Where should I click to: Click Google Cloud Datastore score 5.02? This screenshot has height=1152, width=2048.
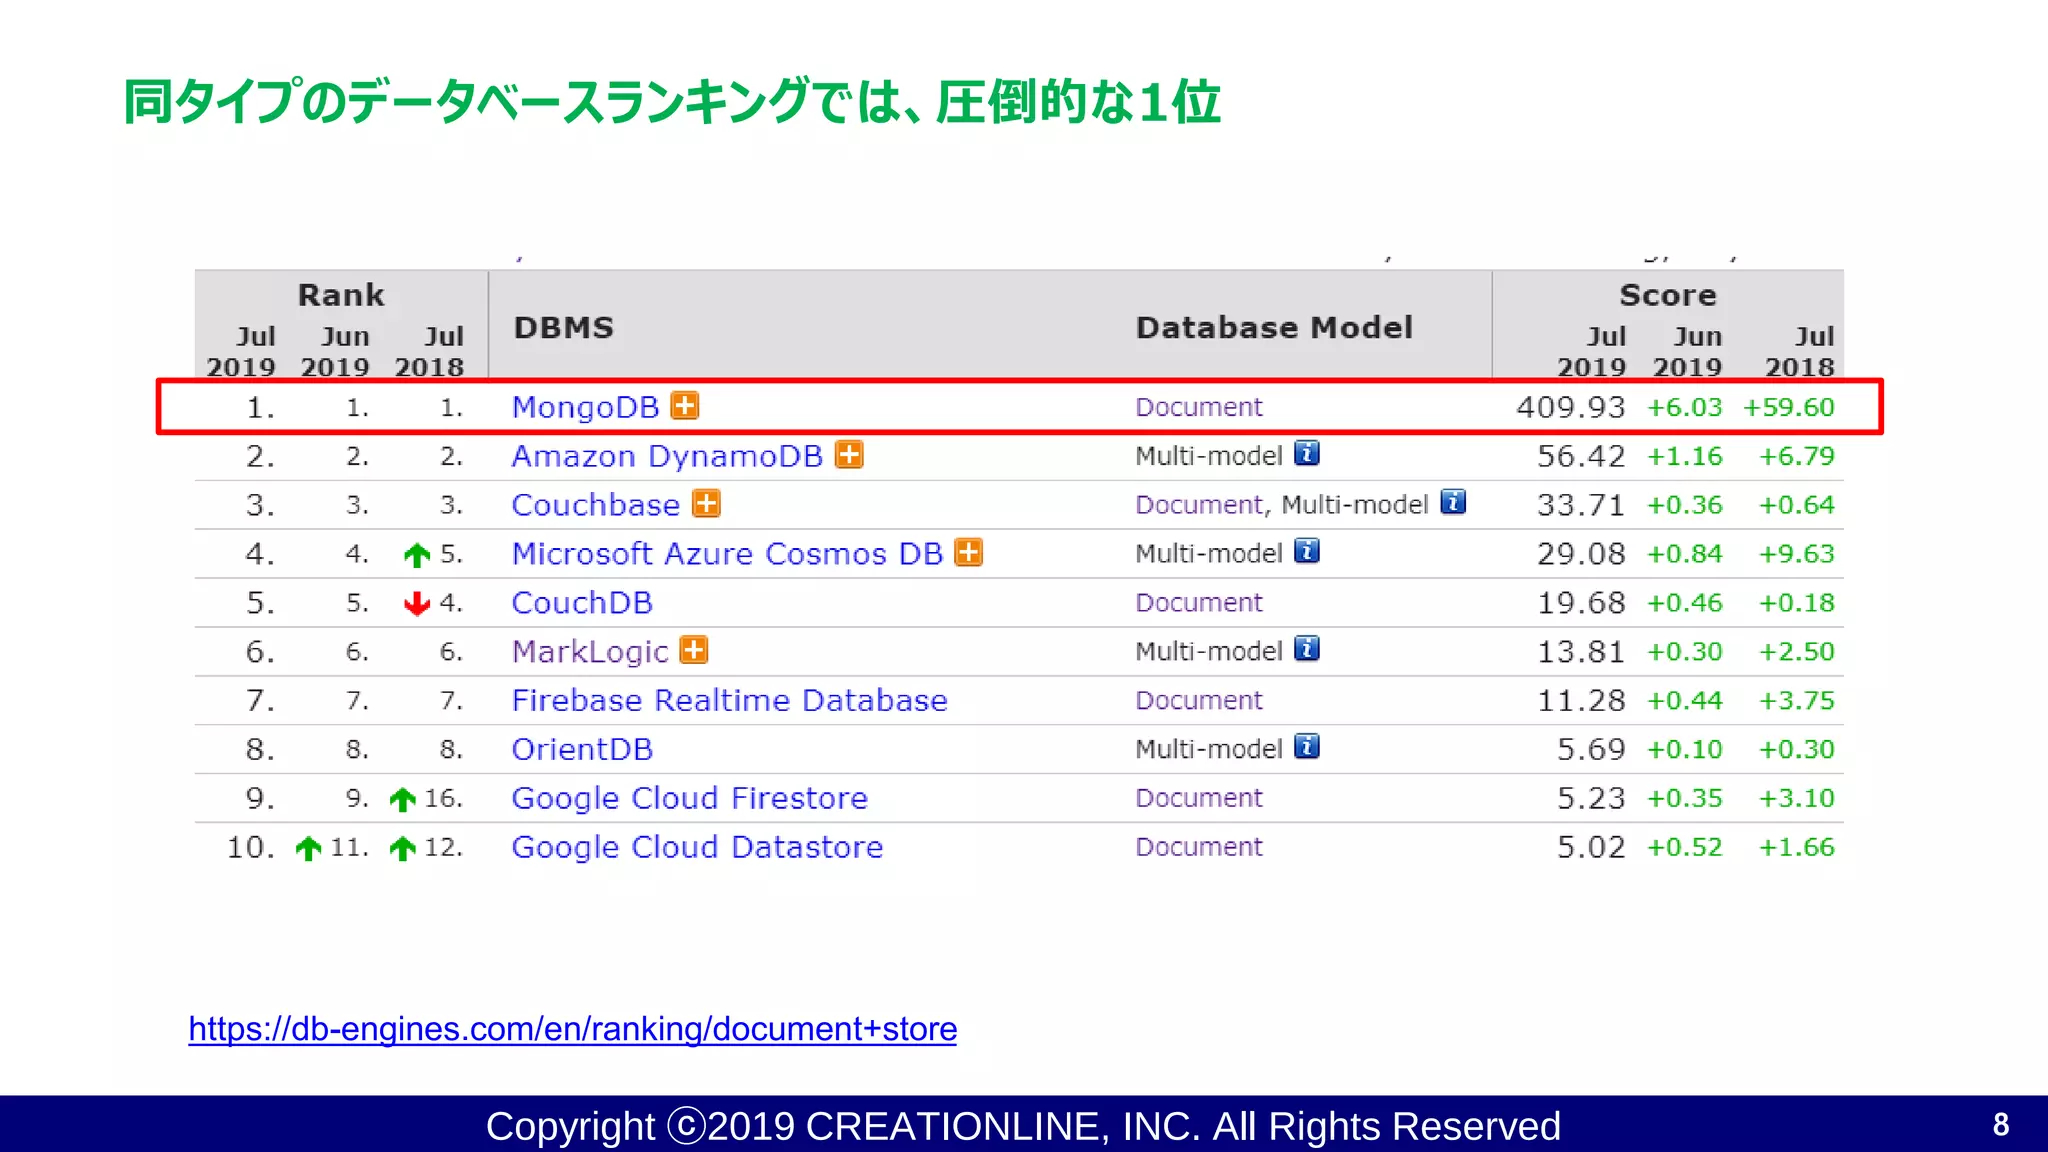(x=1591, y=847)
